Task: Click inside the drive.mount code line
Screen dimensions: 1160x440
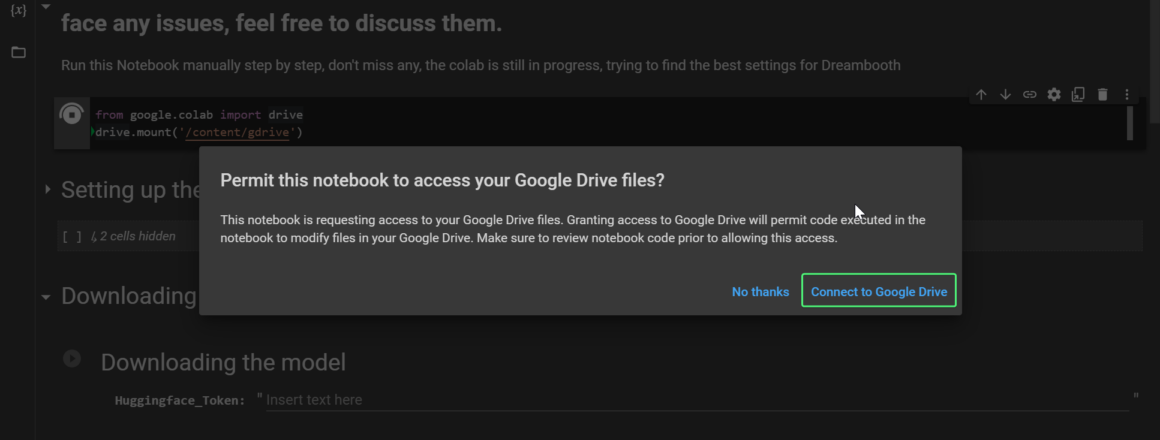Action: (x=200, y=132)
